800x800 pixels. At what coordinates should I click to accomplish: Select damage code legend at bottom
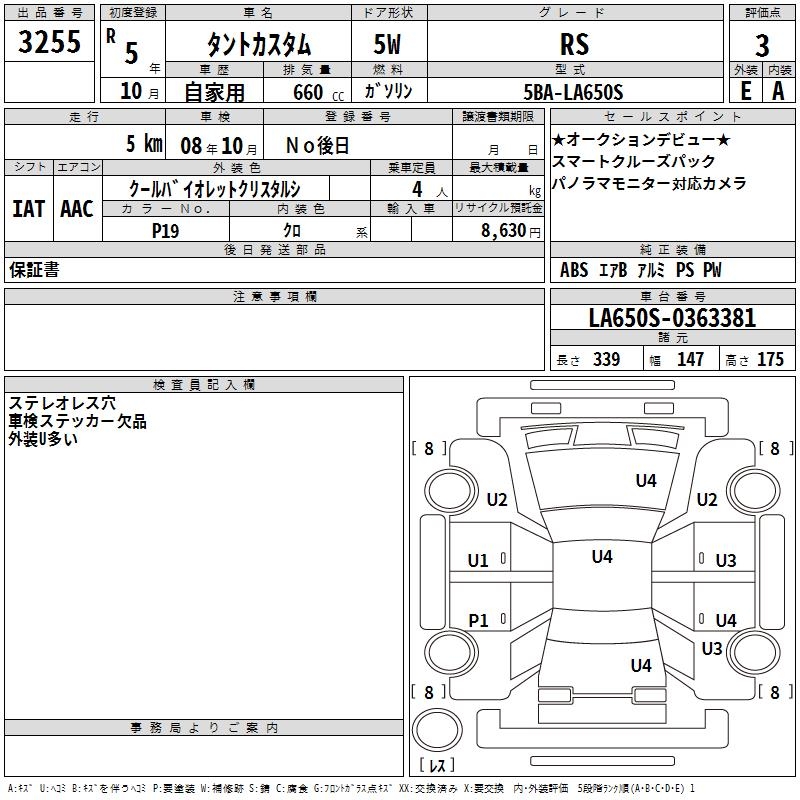[351, 789]
